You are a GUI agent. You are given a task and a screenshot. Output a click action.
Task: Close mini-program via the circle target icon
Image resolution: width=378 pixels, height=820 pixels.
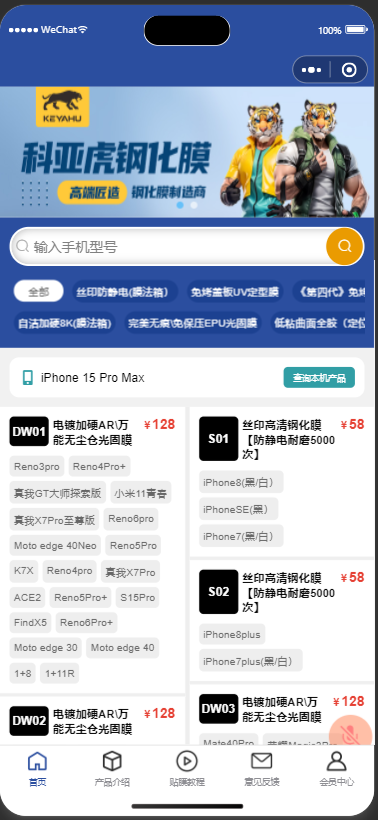pyautogui.click(x=349, y=70)
